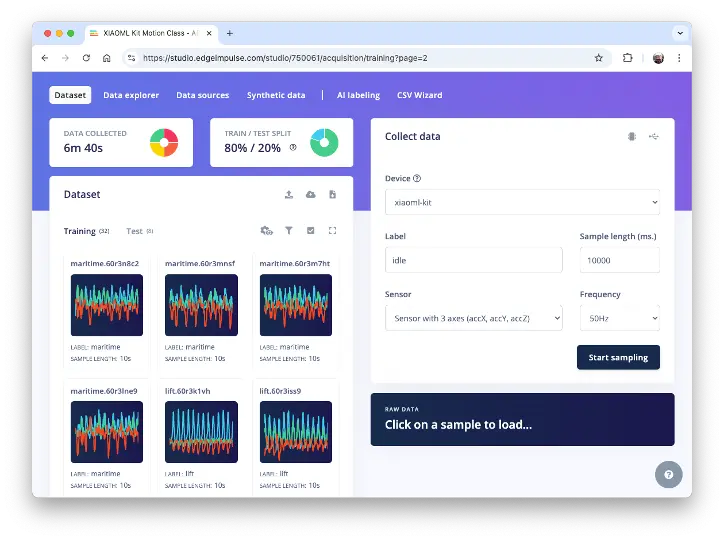The image size is (724, 540).
Task: Open the filter samples funnel icon
Action: (289, 231)
